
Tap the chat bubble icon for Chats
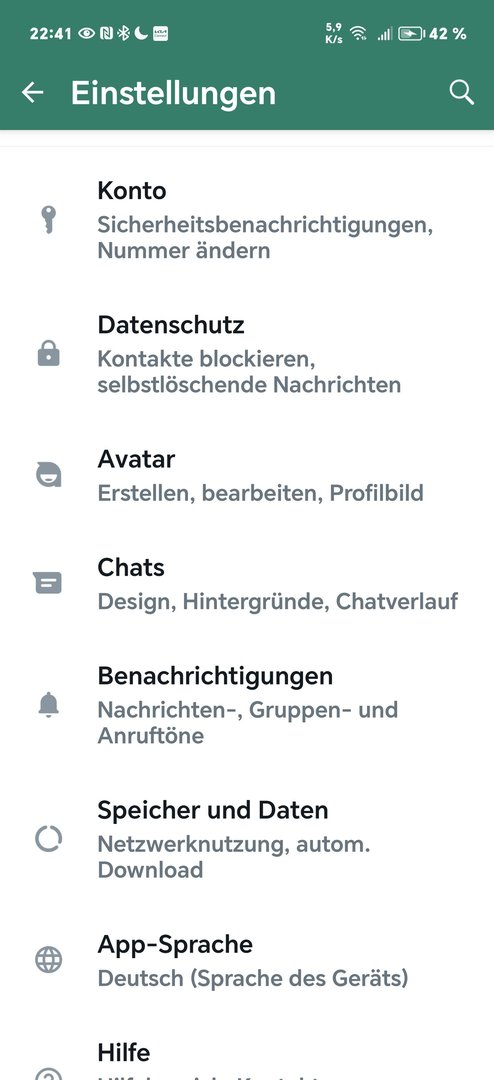tap(48, 583)
